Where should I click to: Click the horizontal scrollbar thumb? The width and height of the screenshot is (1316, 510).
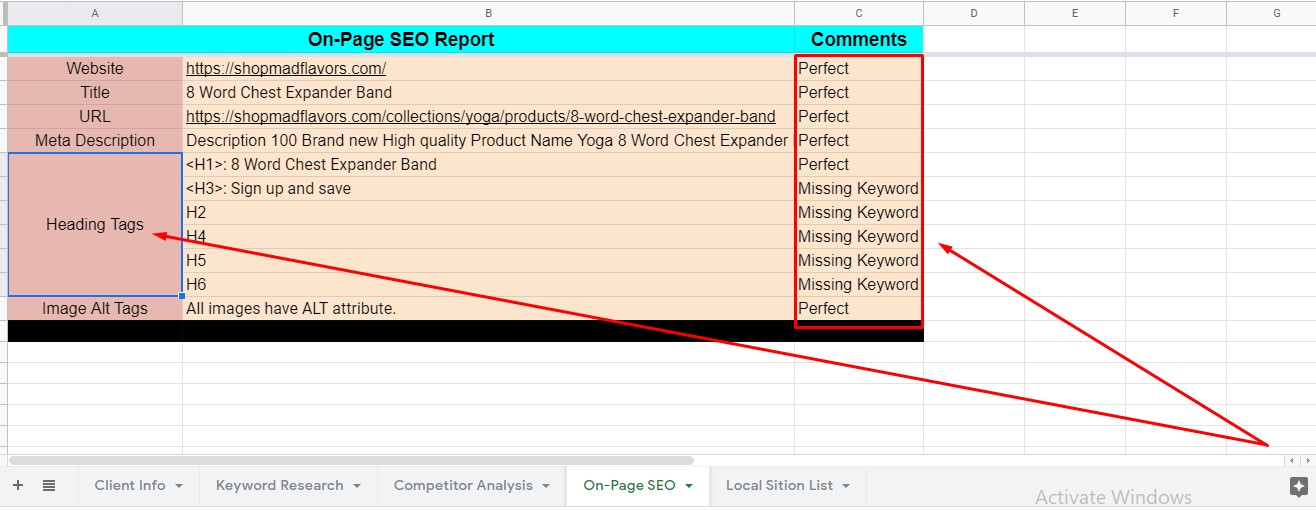[350, 460]
